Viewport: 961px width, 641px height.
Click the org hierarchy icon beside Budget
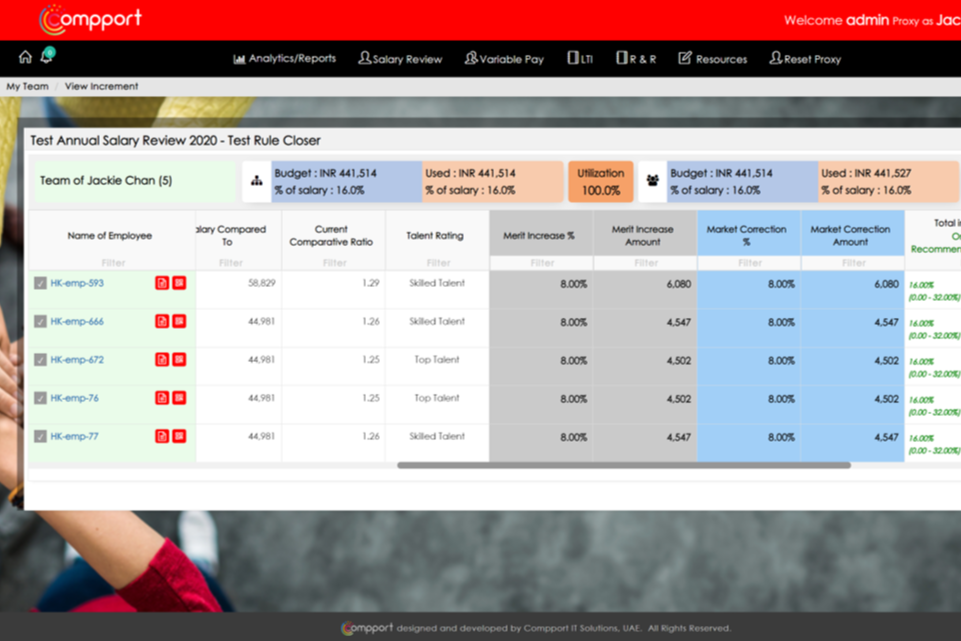256,181
